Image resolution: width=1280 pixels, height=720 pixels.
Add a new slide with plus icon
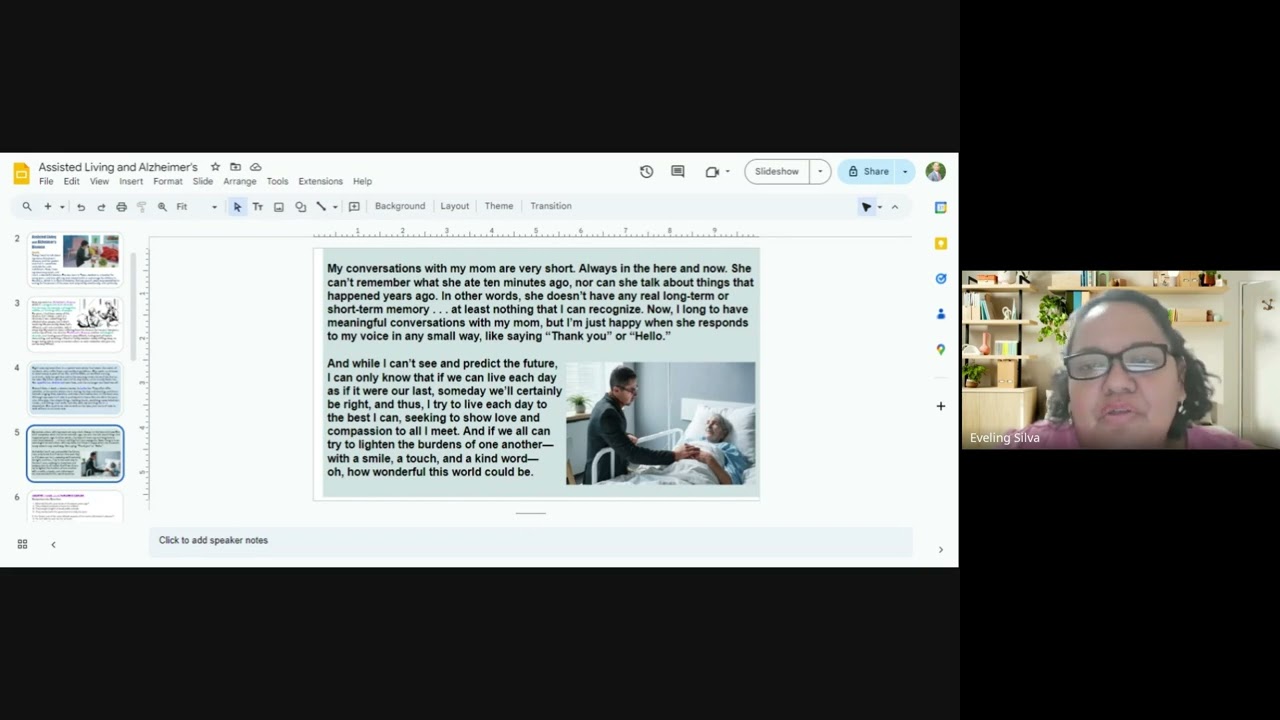(47, 207)
